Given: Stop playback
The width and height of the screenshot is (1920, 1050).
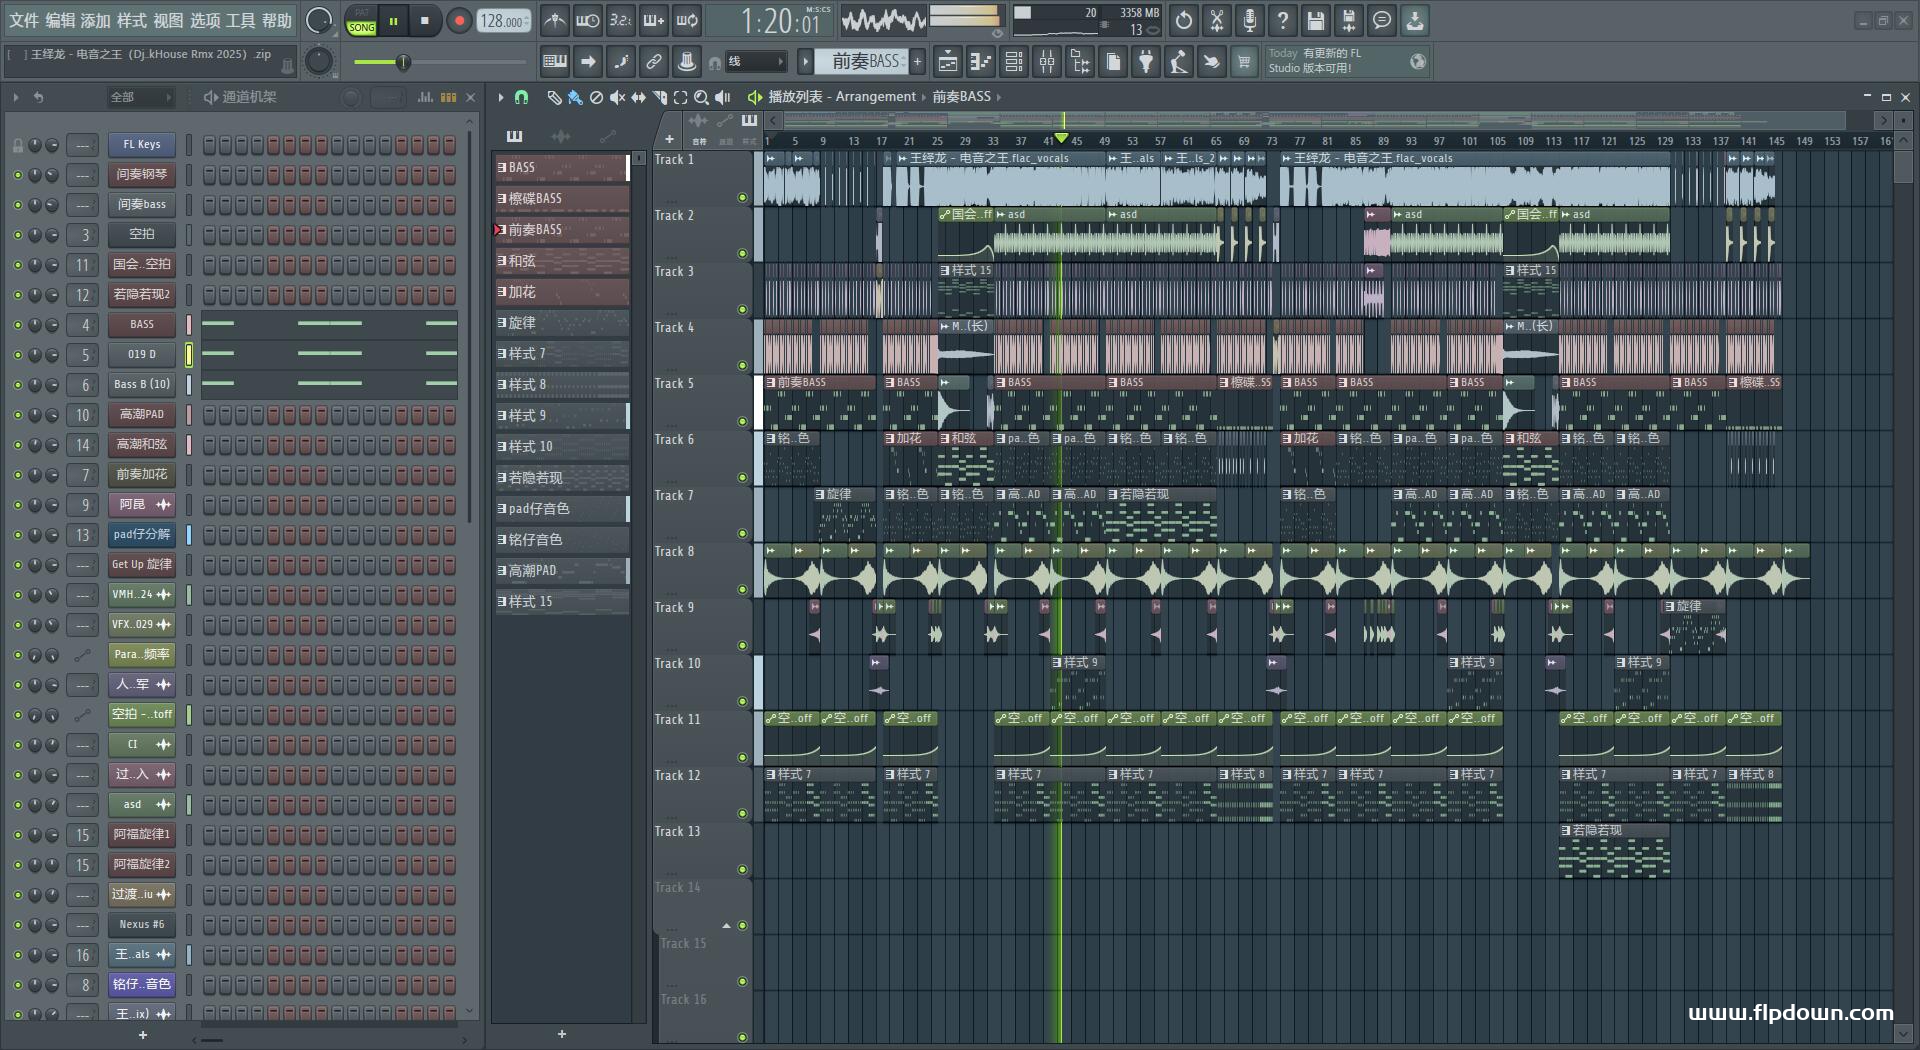Looking at the screenshot, I should point(425,20).
